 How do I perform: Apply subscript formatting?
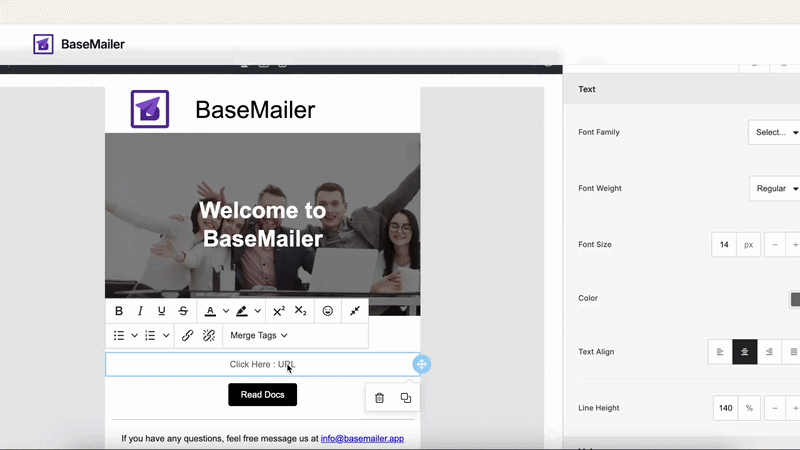301,311
